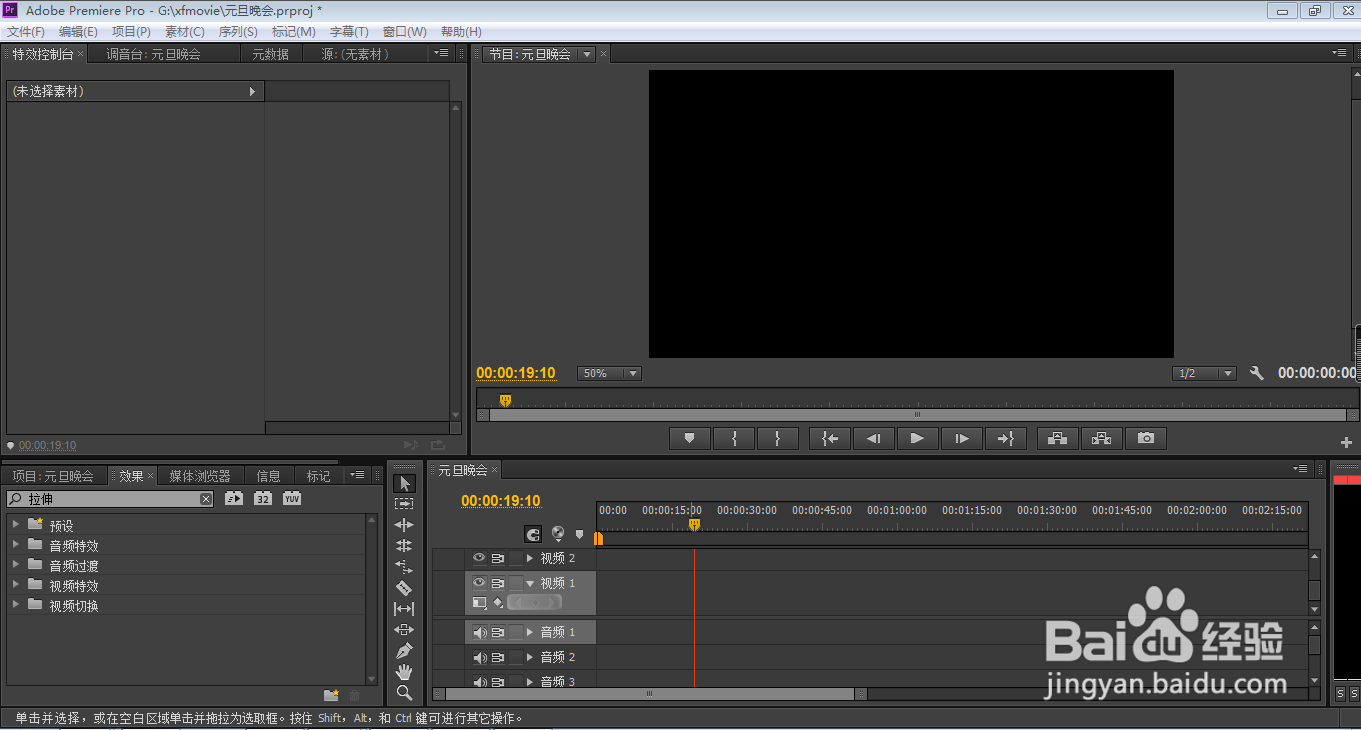Image resolution: width=1361 pixels, height=730 pixels.
Task: Expand 音频 2 track
Action: coord(530,657)
